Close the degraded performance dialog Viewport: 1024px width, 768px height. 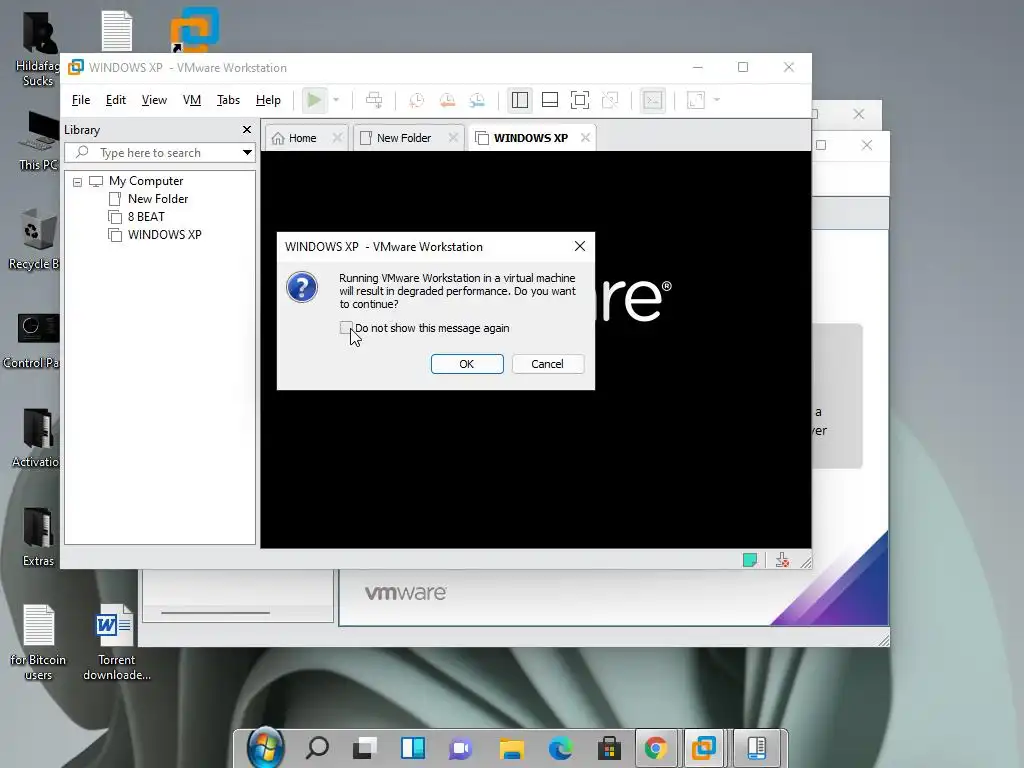[x=579, y=246]
